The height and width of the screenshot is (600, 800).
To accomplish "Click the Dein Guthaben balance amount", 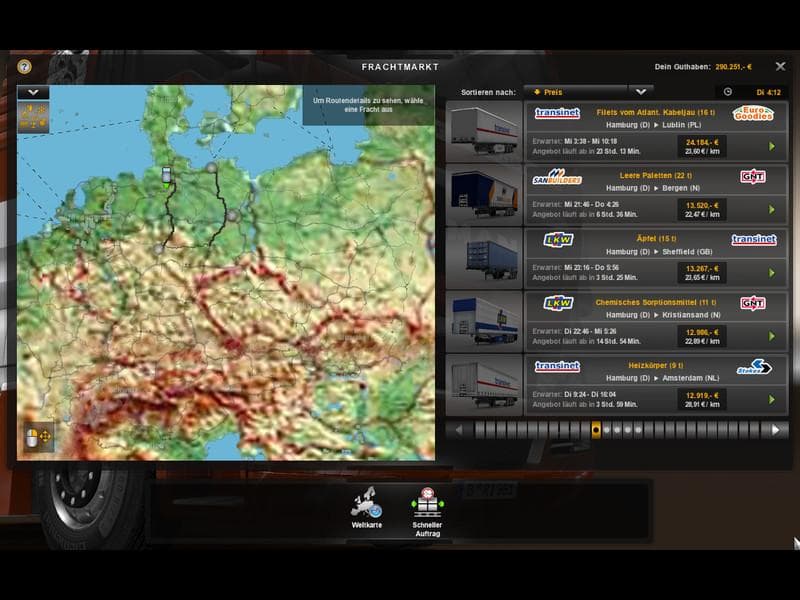I will tap(733, 67).
